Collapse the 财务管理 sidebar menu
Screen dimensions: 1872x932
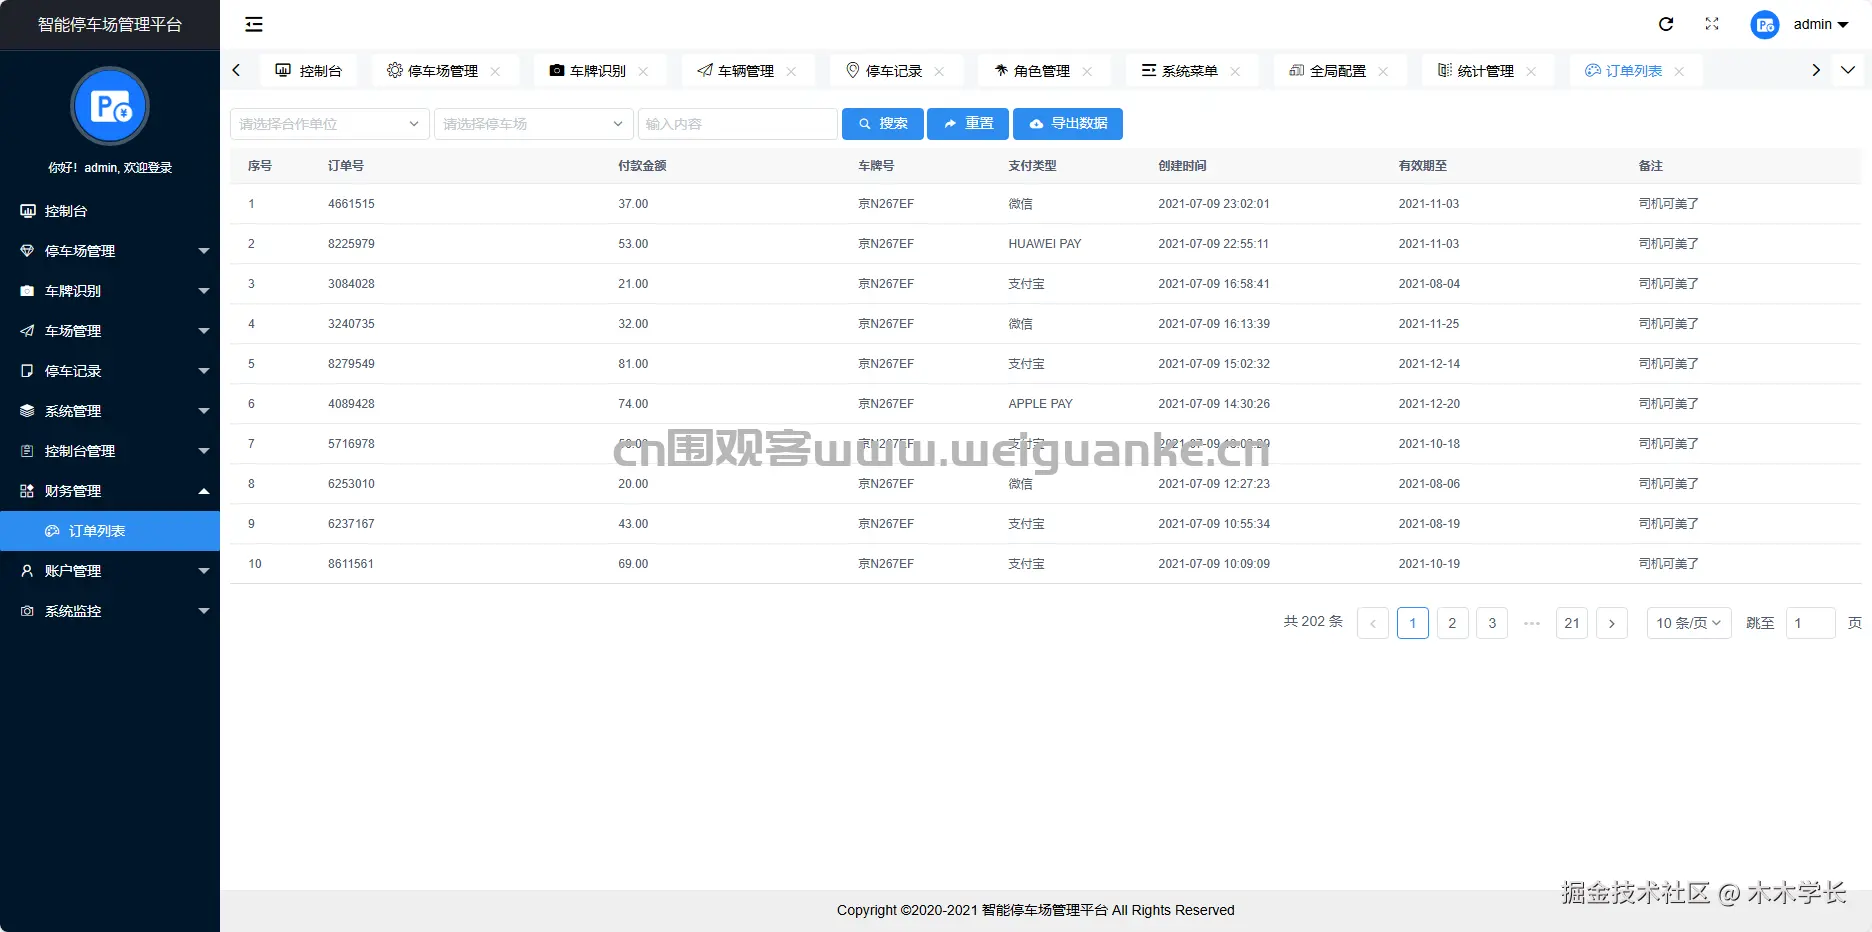(x=110, y=491)
